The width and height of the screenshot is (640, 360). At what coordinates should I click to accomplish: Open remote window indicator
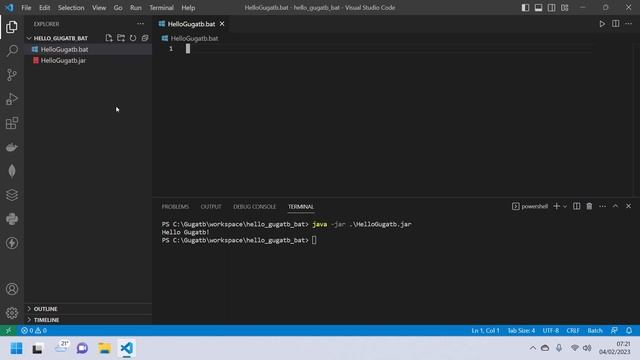[x=8, y=330]
